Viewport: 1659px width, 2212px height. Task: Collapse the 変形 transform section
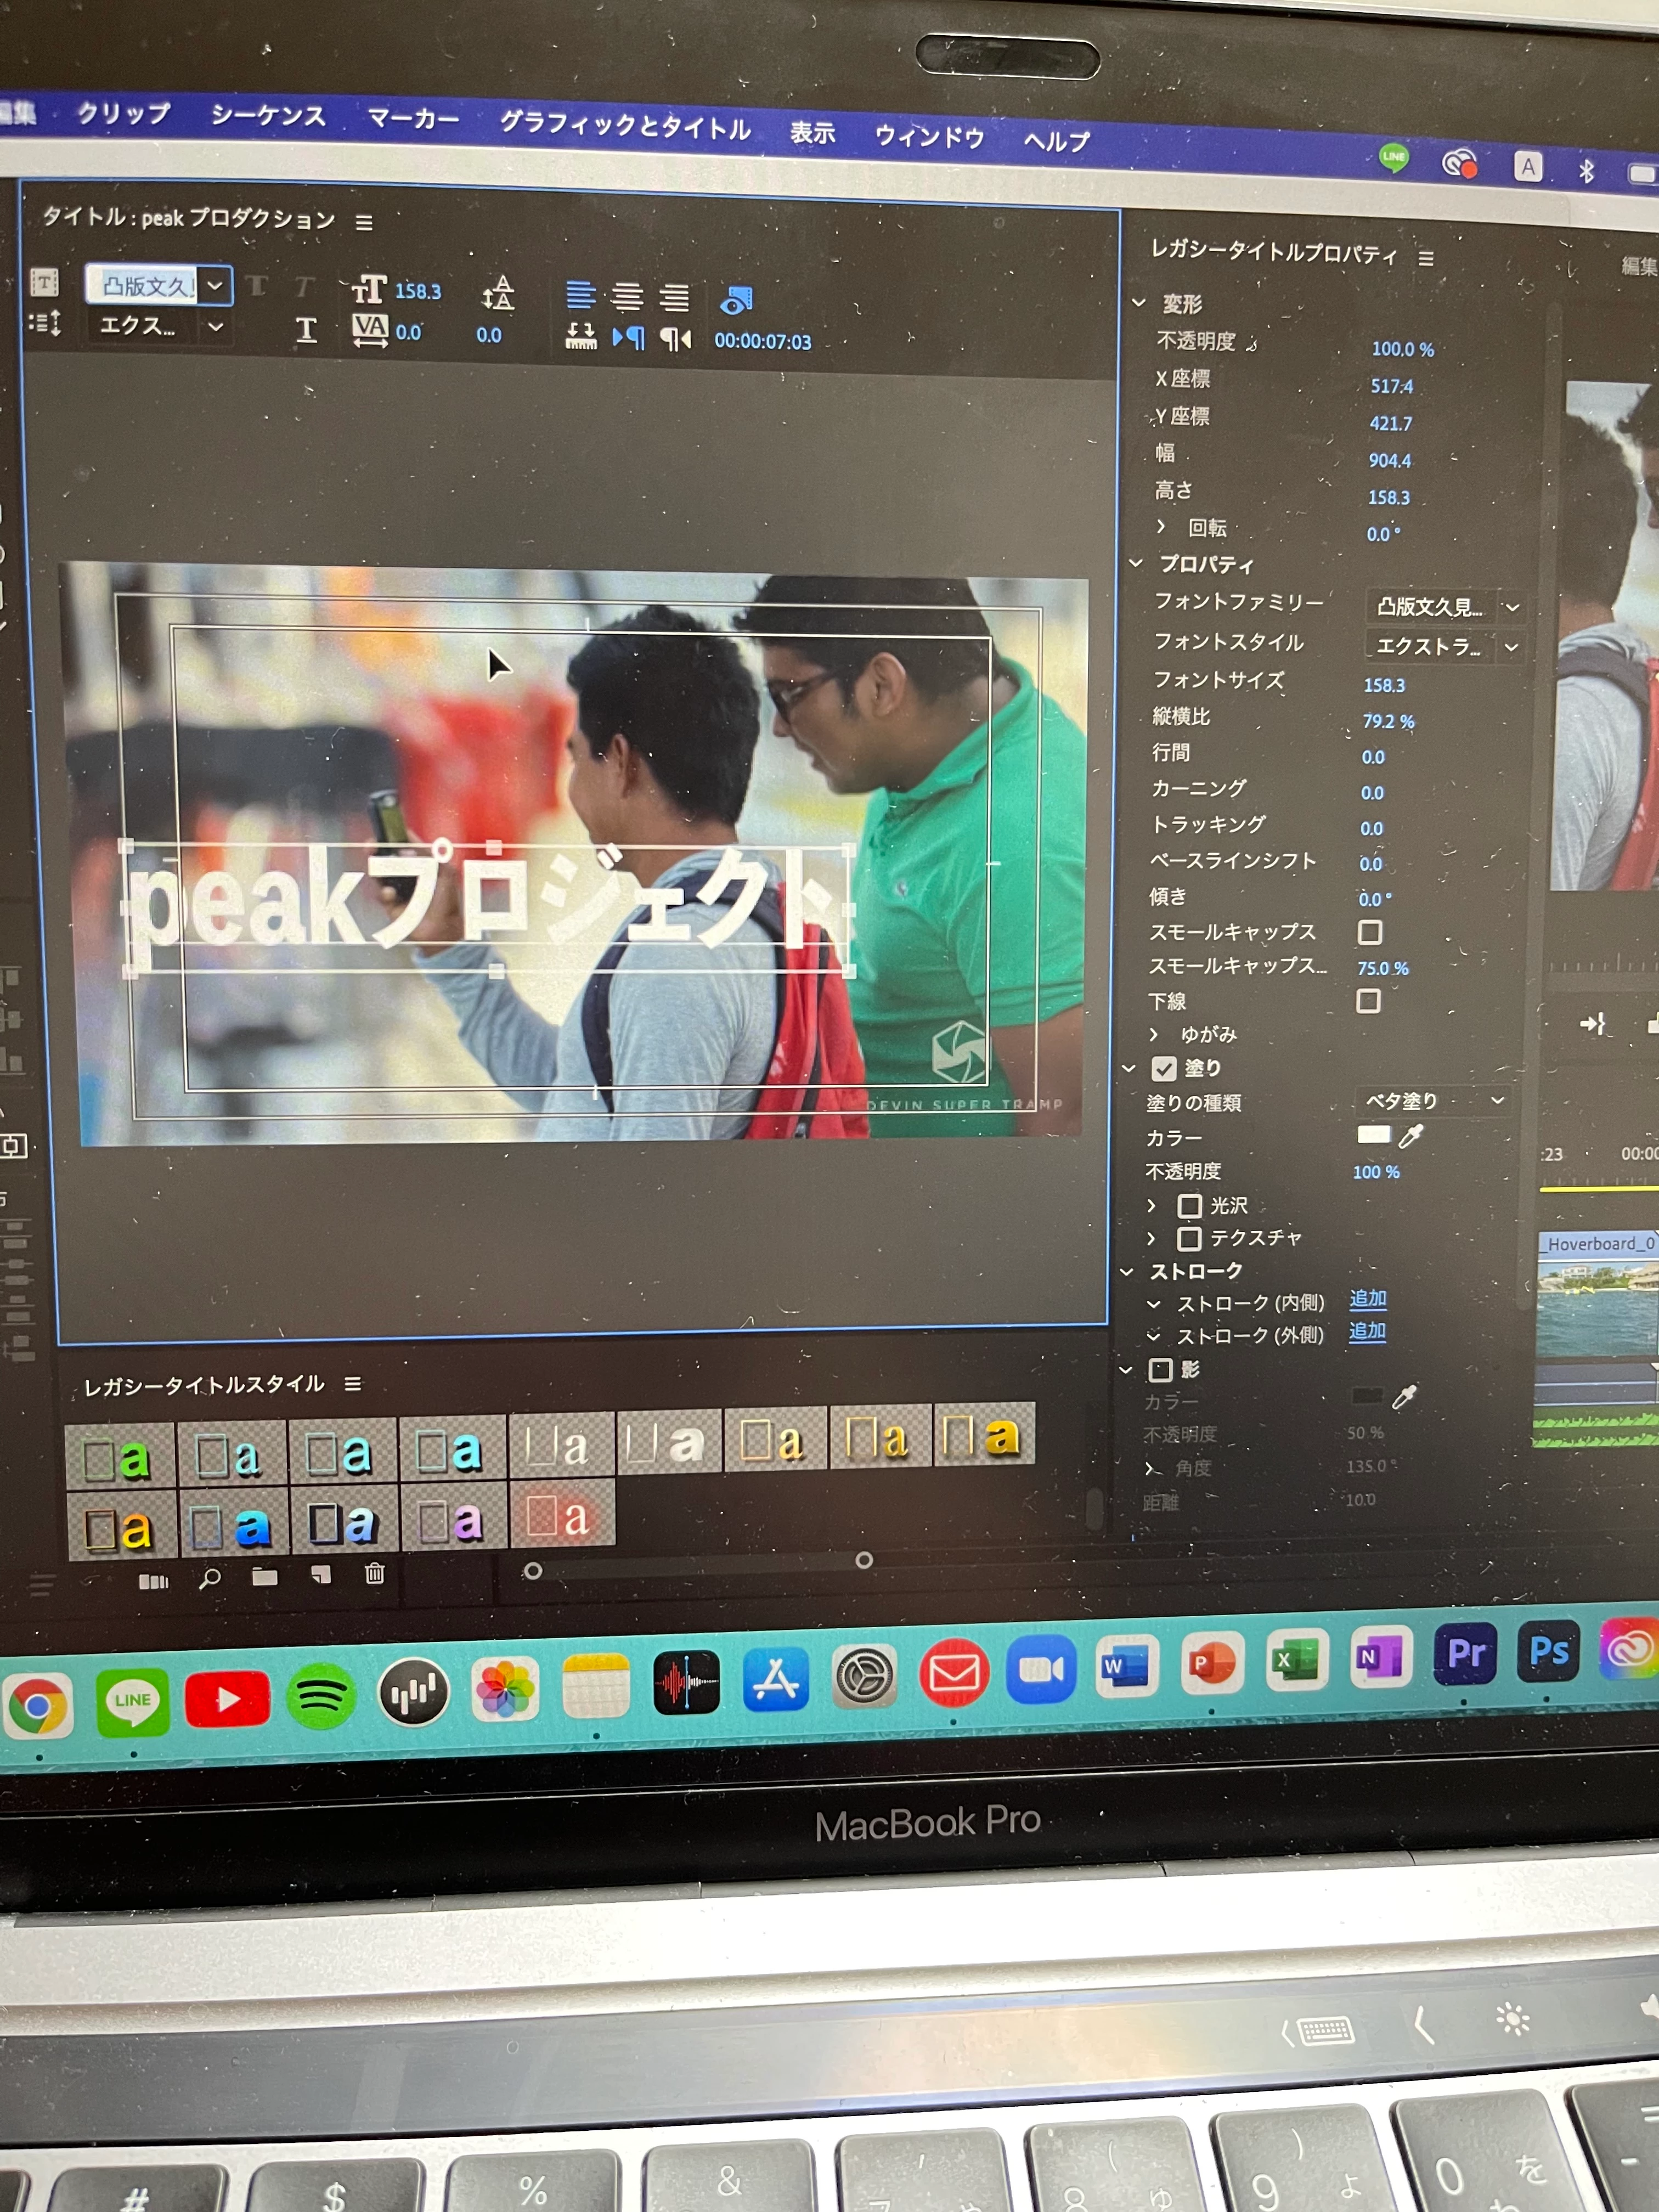[1138, 302]
